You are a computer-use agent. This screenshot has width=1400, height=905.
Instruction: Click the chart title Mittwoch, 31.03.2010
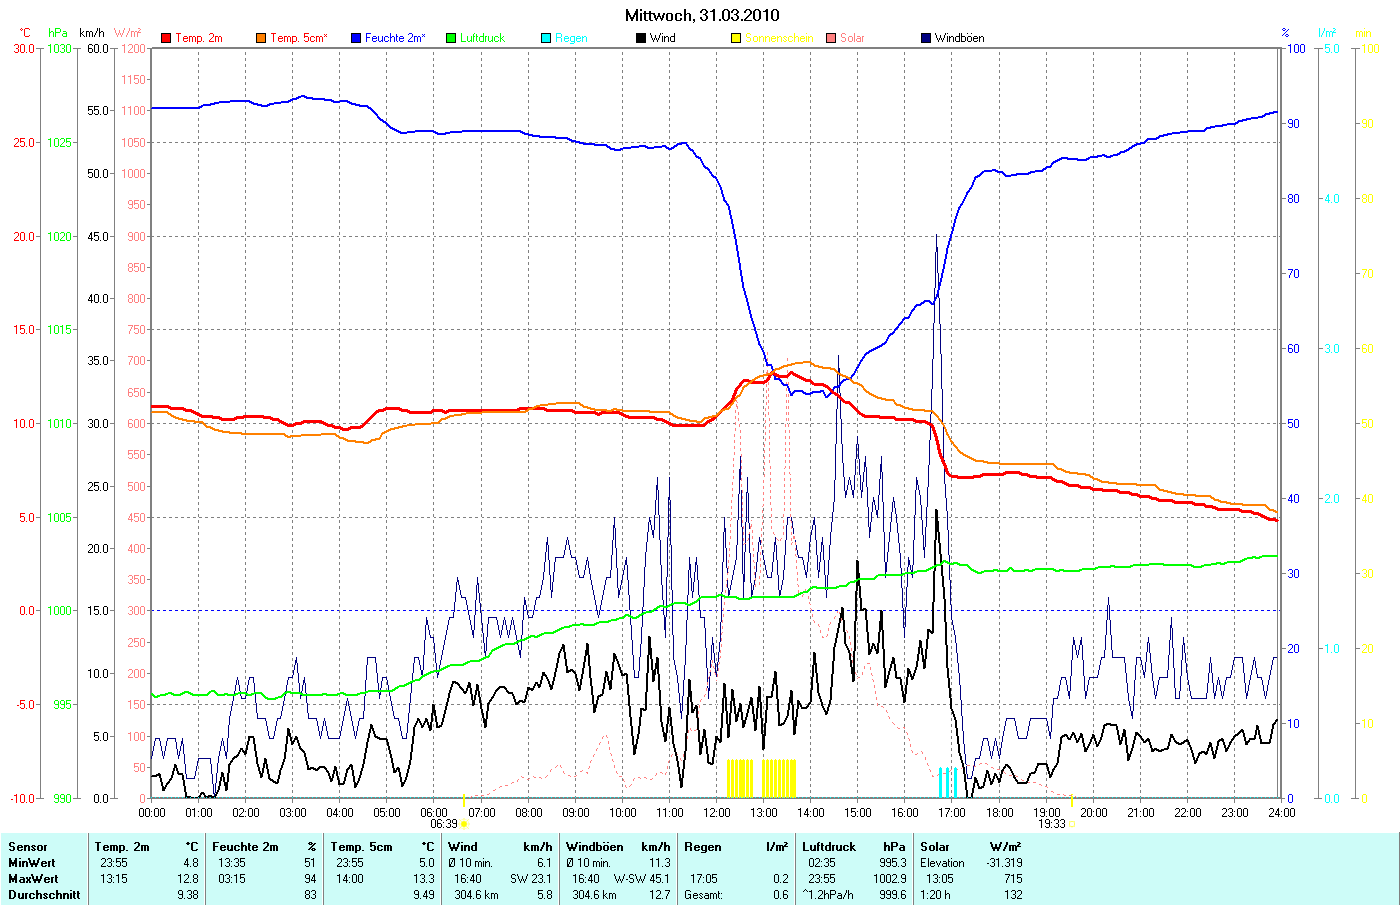tap(702, 15)
